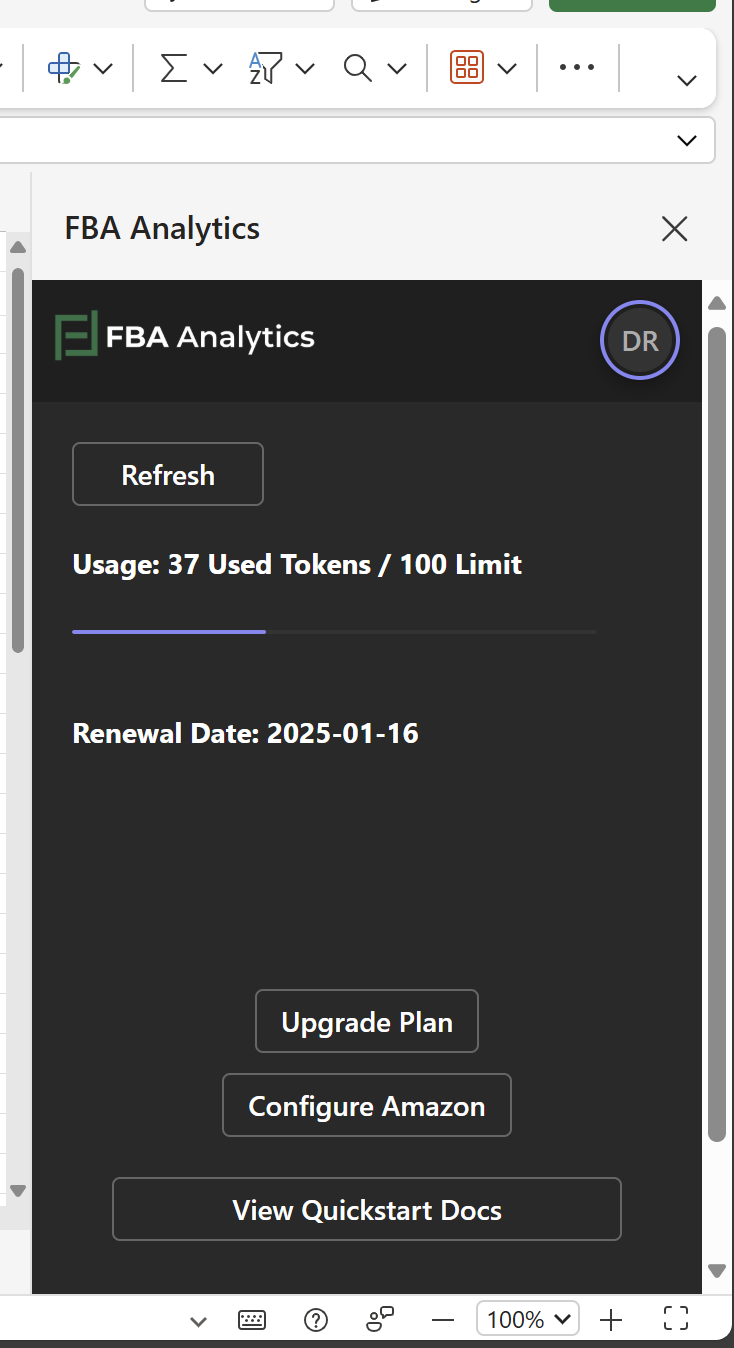Viewport: 734px width, 1348px height.
Task: Open the feedback icon in the status bar
Action: tap(380, 1320)
